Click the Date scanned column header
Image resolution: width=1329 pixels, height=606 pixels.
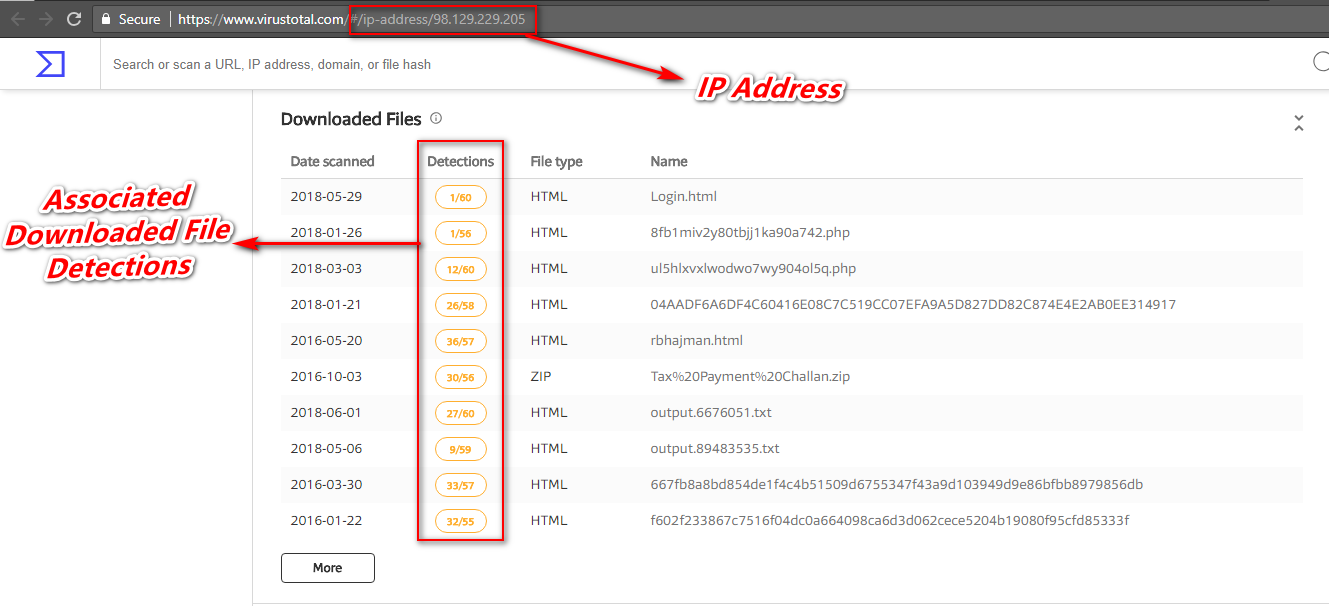coord(332,161)
